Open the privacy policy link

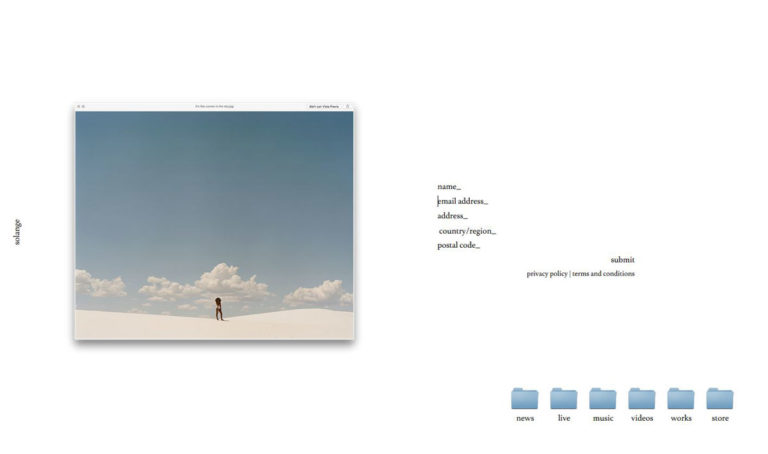547,274
